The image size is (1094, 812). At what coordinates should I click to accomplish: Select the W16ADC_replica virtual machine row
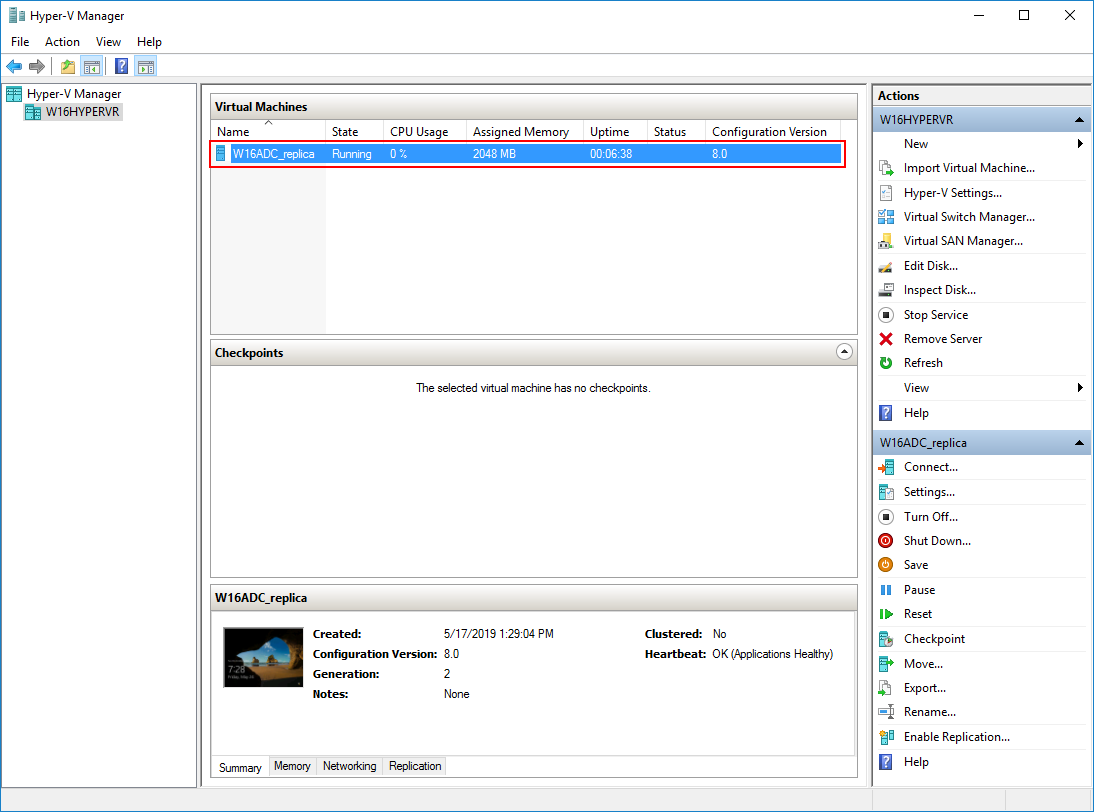527,154
